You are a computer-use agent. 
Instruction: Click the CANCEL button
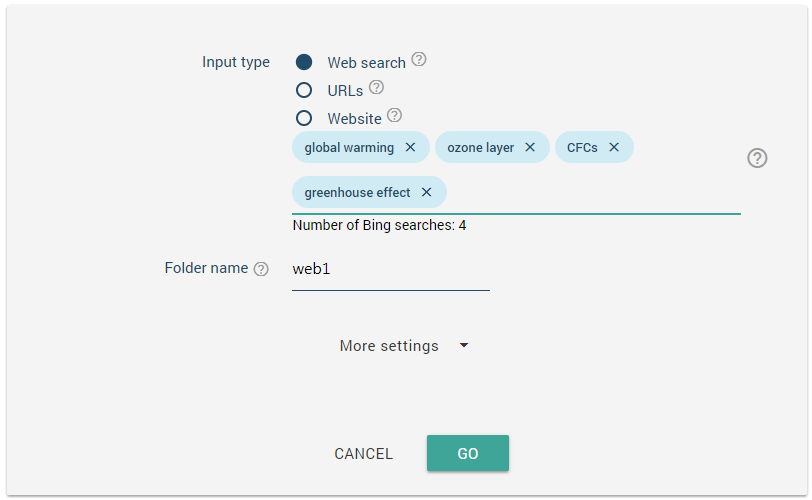coord(364,454)
